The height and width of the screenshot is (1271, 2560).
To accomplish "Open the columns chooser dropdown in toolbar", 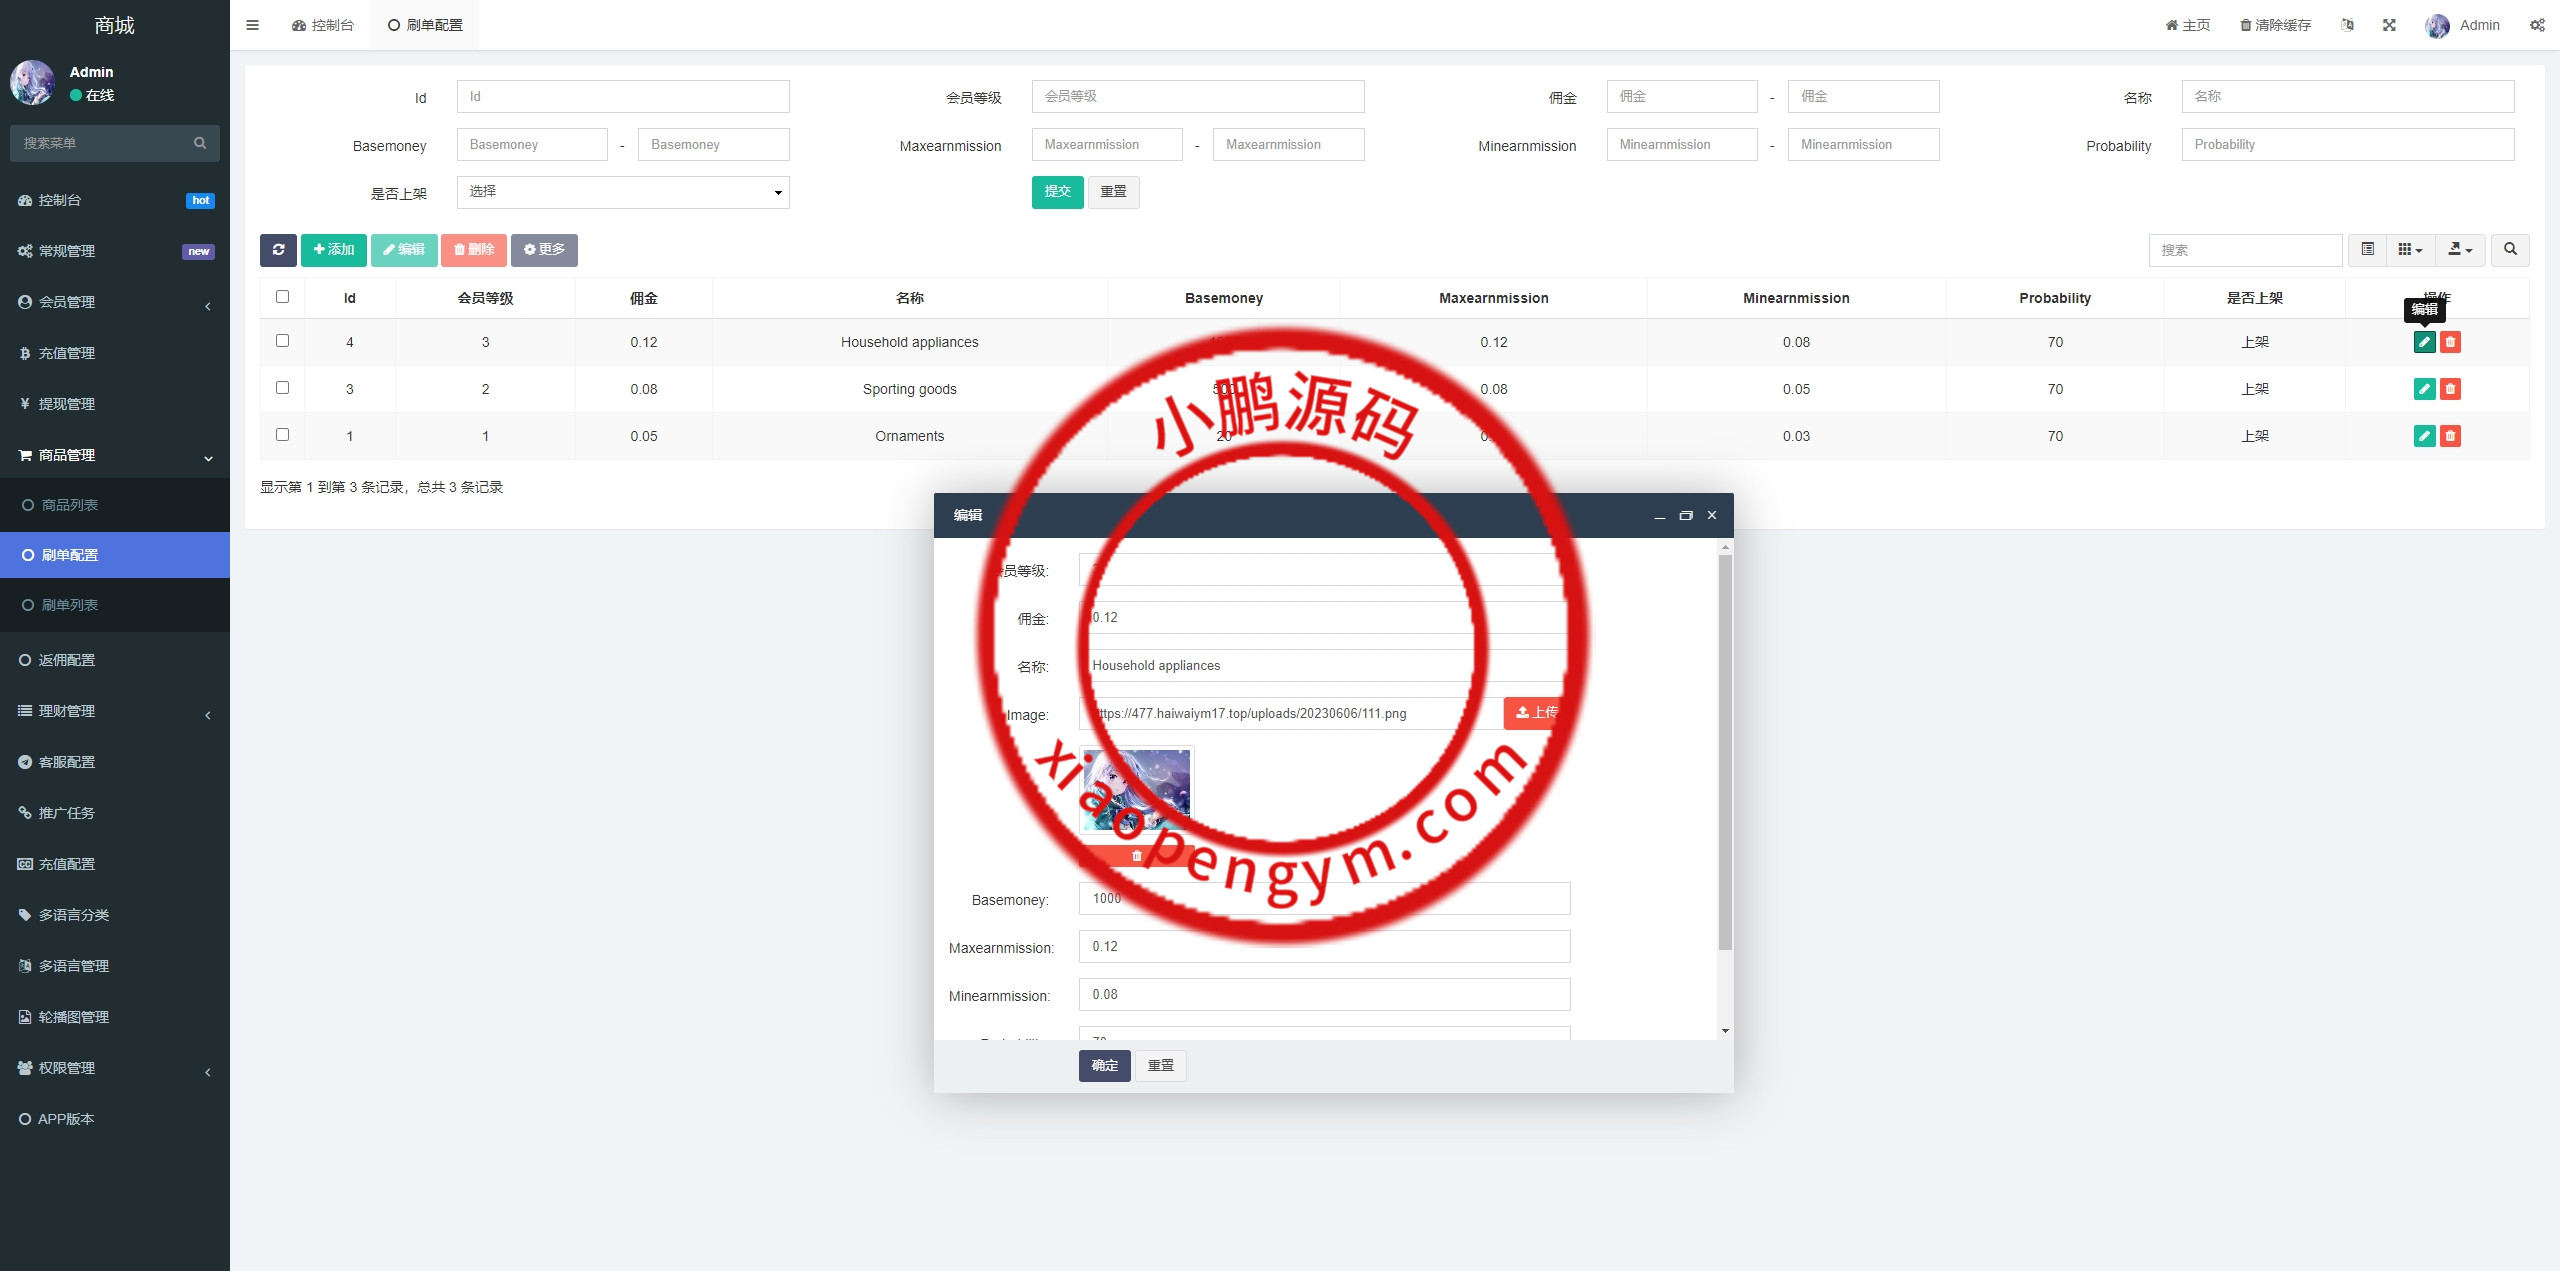I will pyautogui.click(x=2410, y=250).
